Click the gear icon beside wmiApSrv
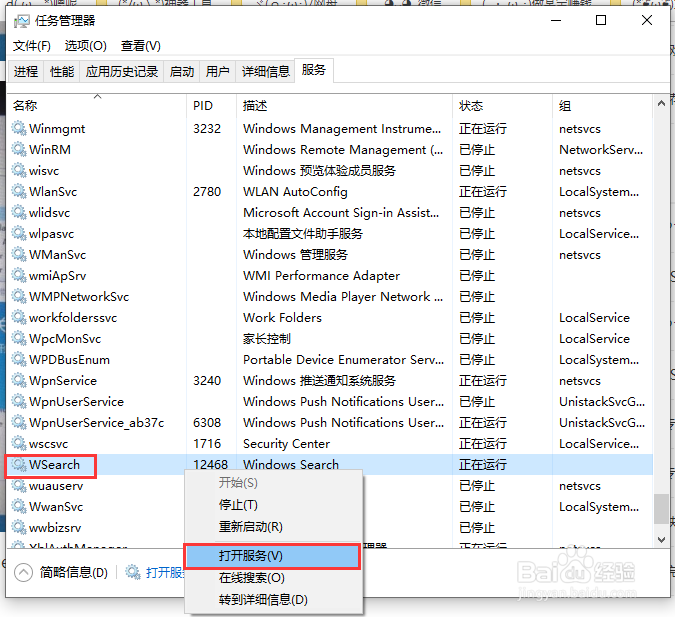675x617 pixels. (19, 276)
